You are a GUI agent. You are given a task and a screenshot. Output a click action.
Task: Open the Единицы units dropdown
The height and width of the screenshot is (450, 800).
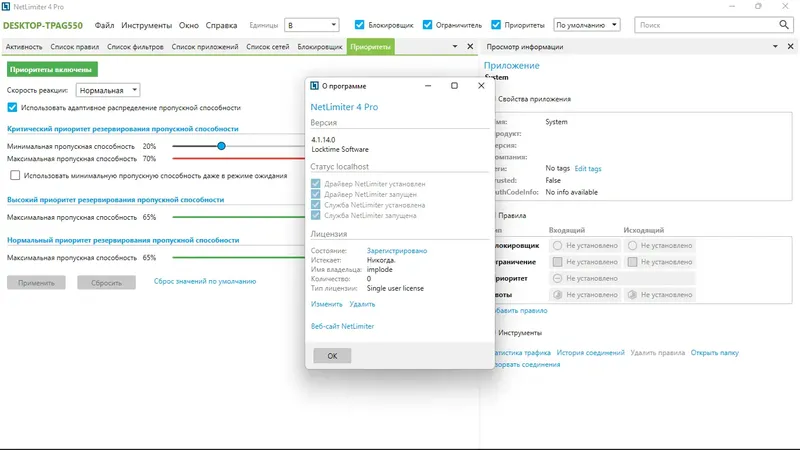click(x=312, y=24)
